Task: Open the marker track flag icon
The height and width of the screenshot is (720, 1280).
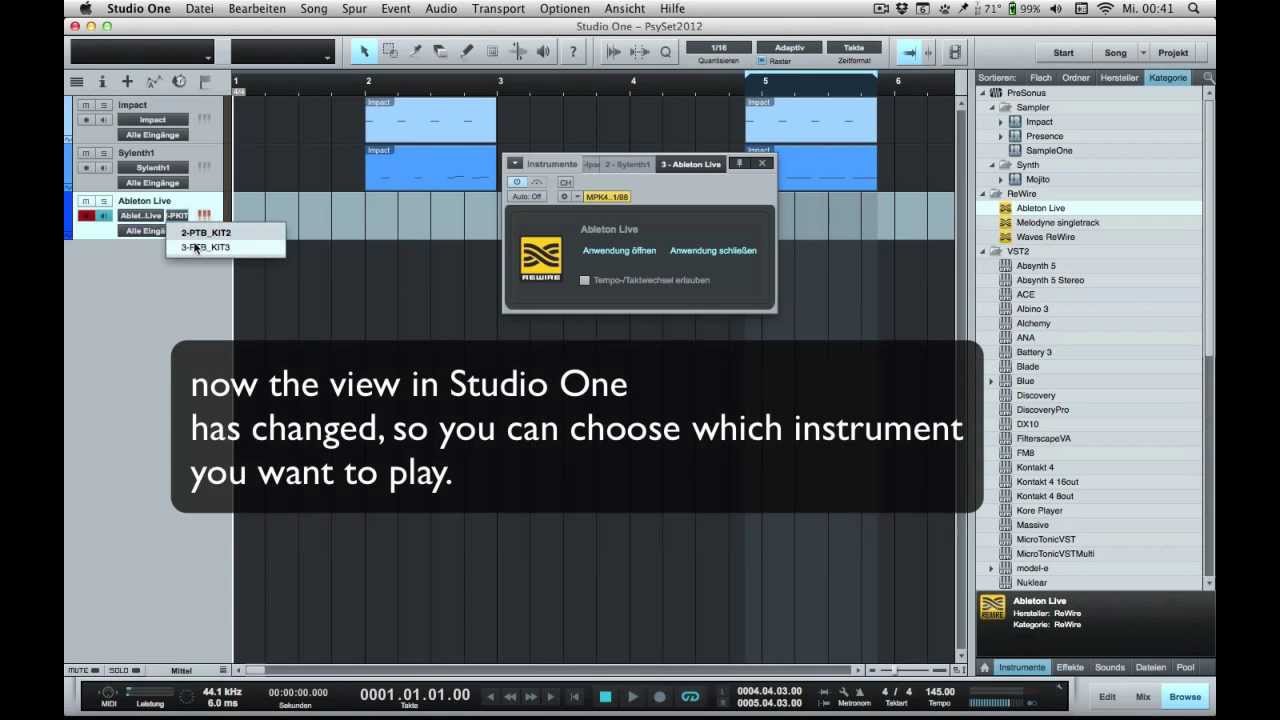Action: click(x=205, y=82)
